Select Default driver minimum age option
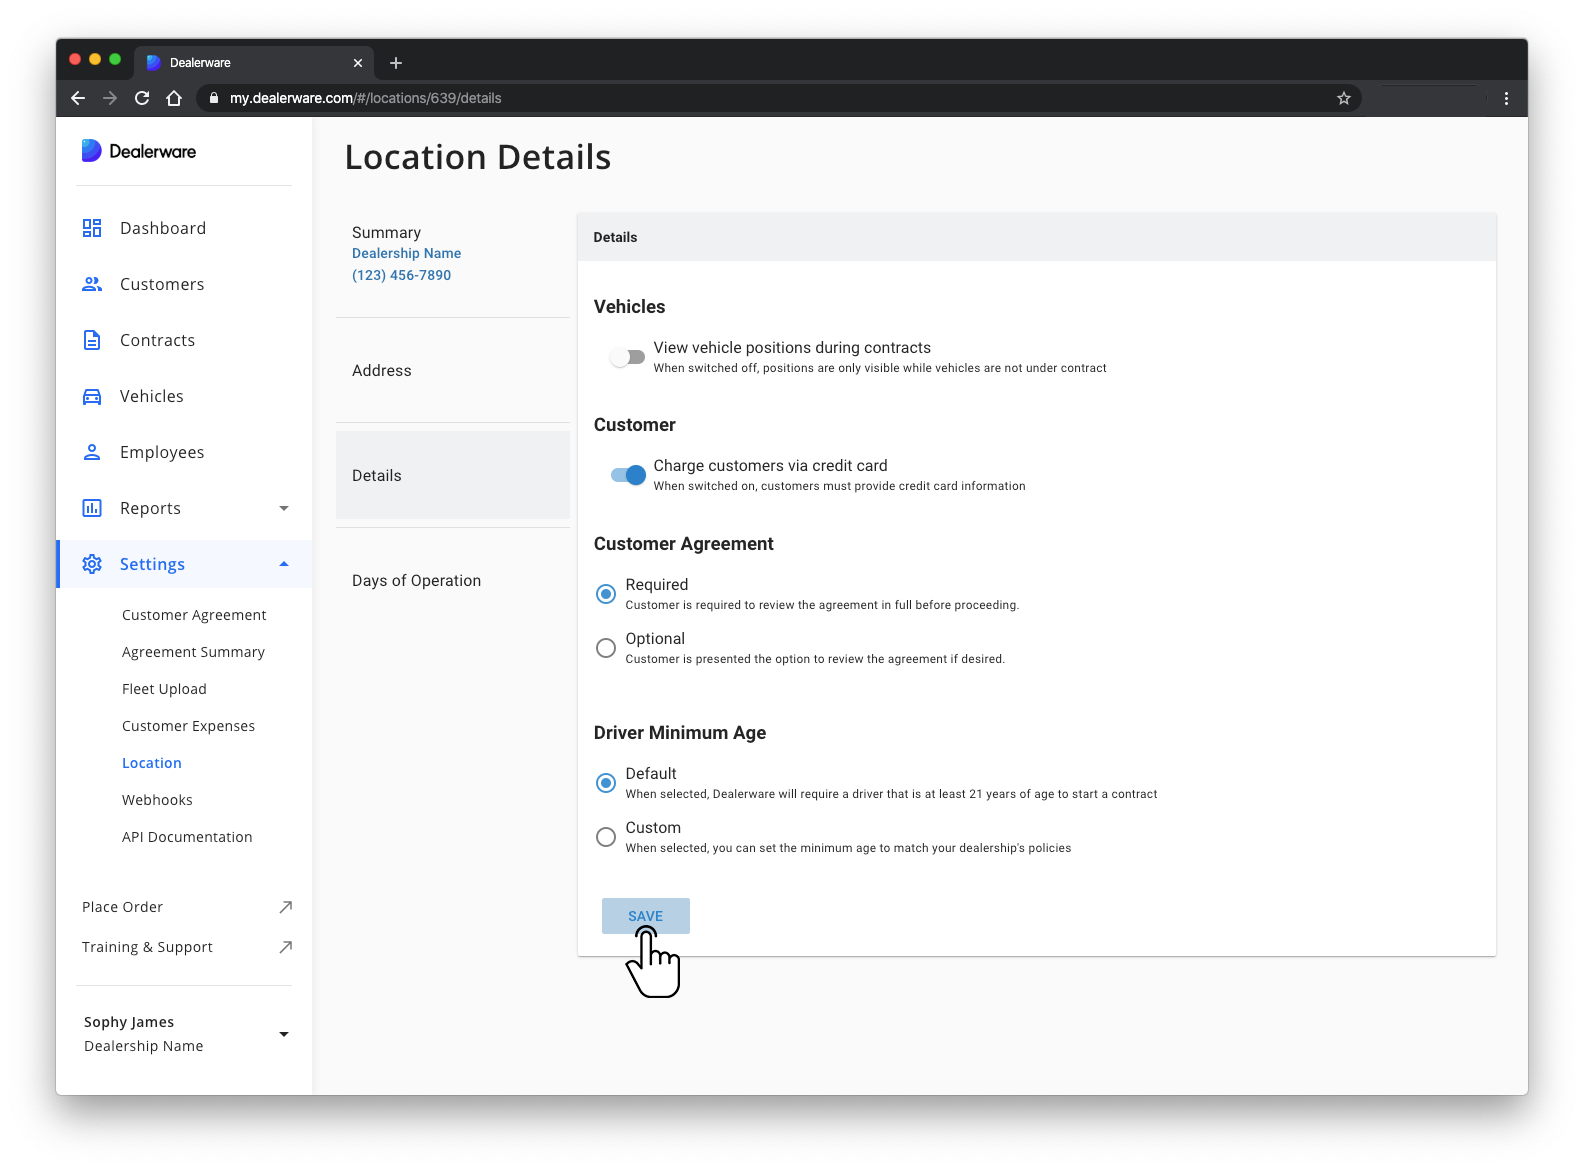This screenshot has height=1169, width=1584. click(x=606, y=783)
